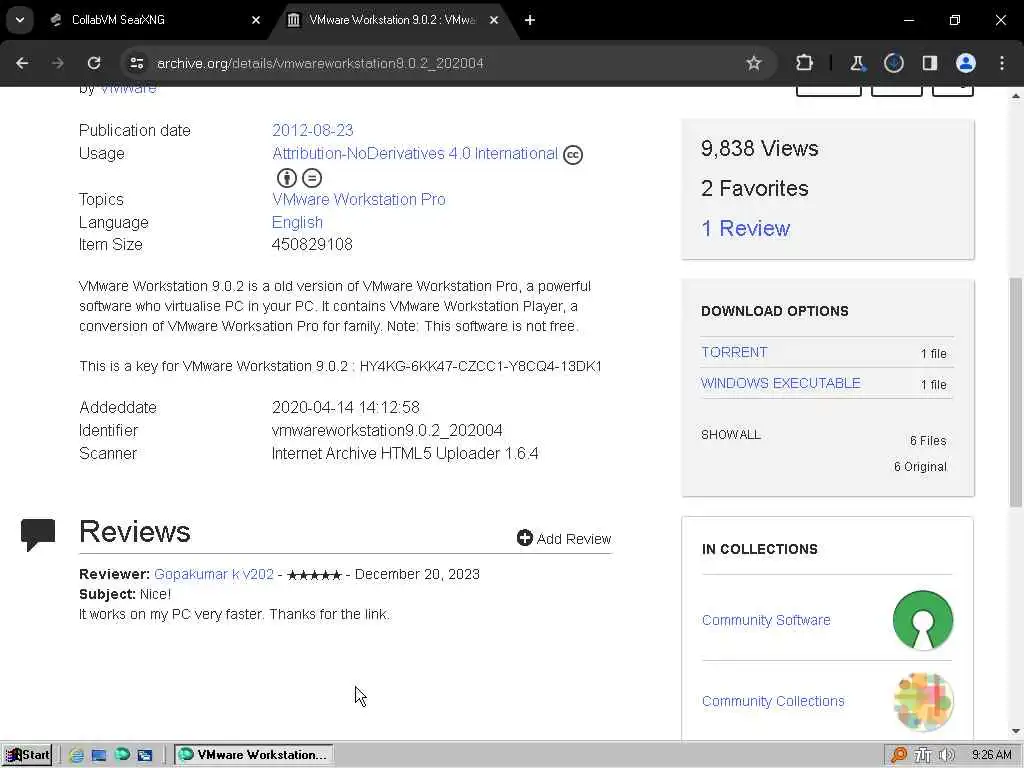Open the English language link
Image resolution: width=1024 pixels, height=768 pixels.
coord(297,222)
